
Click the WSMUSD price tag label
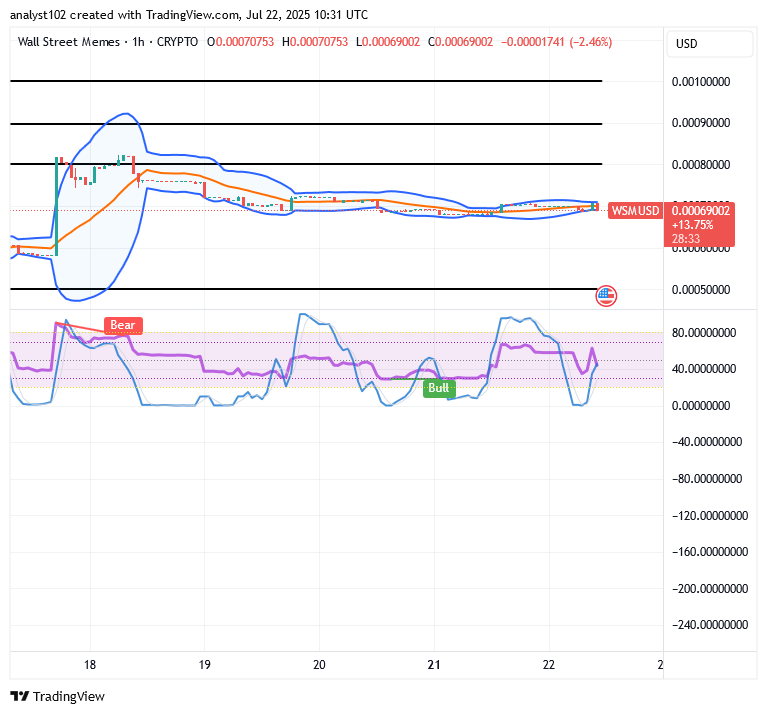[x=635, y=211]
